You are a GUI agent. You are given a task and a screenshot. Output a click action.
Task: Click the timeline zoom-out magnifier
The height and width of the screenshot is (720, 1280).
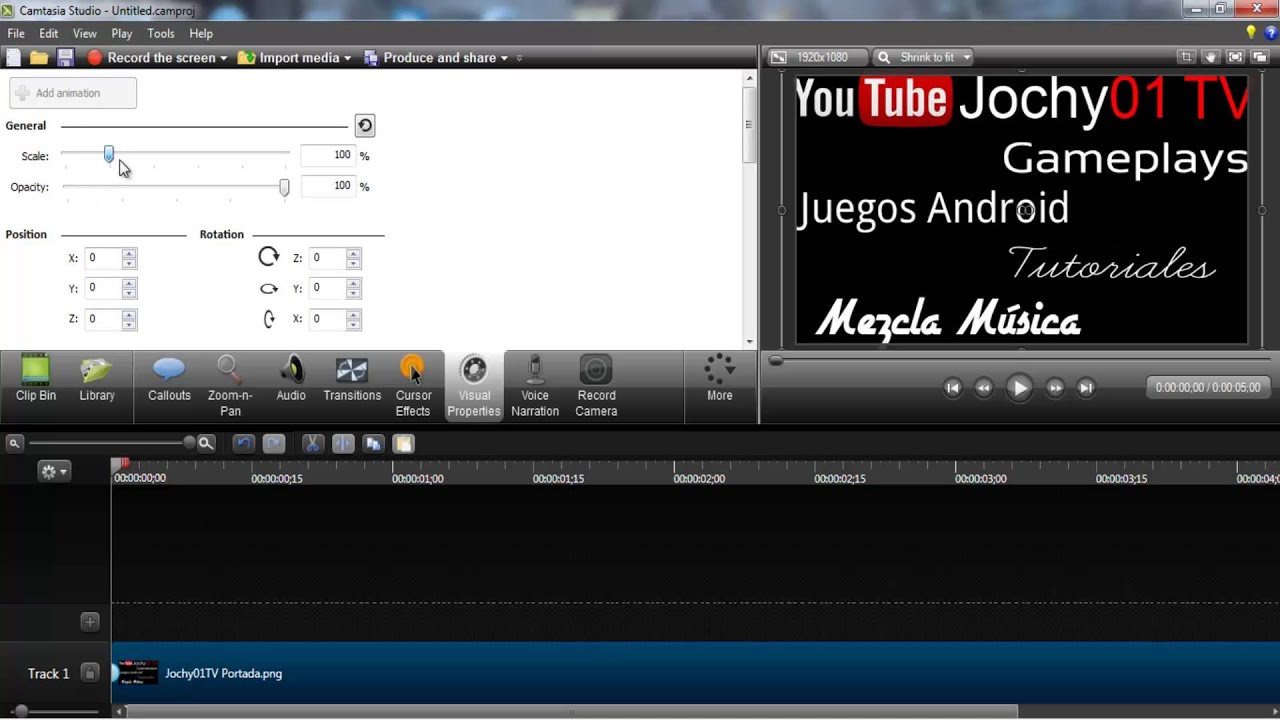point(14,443)
